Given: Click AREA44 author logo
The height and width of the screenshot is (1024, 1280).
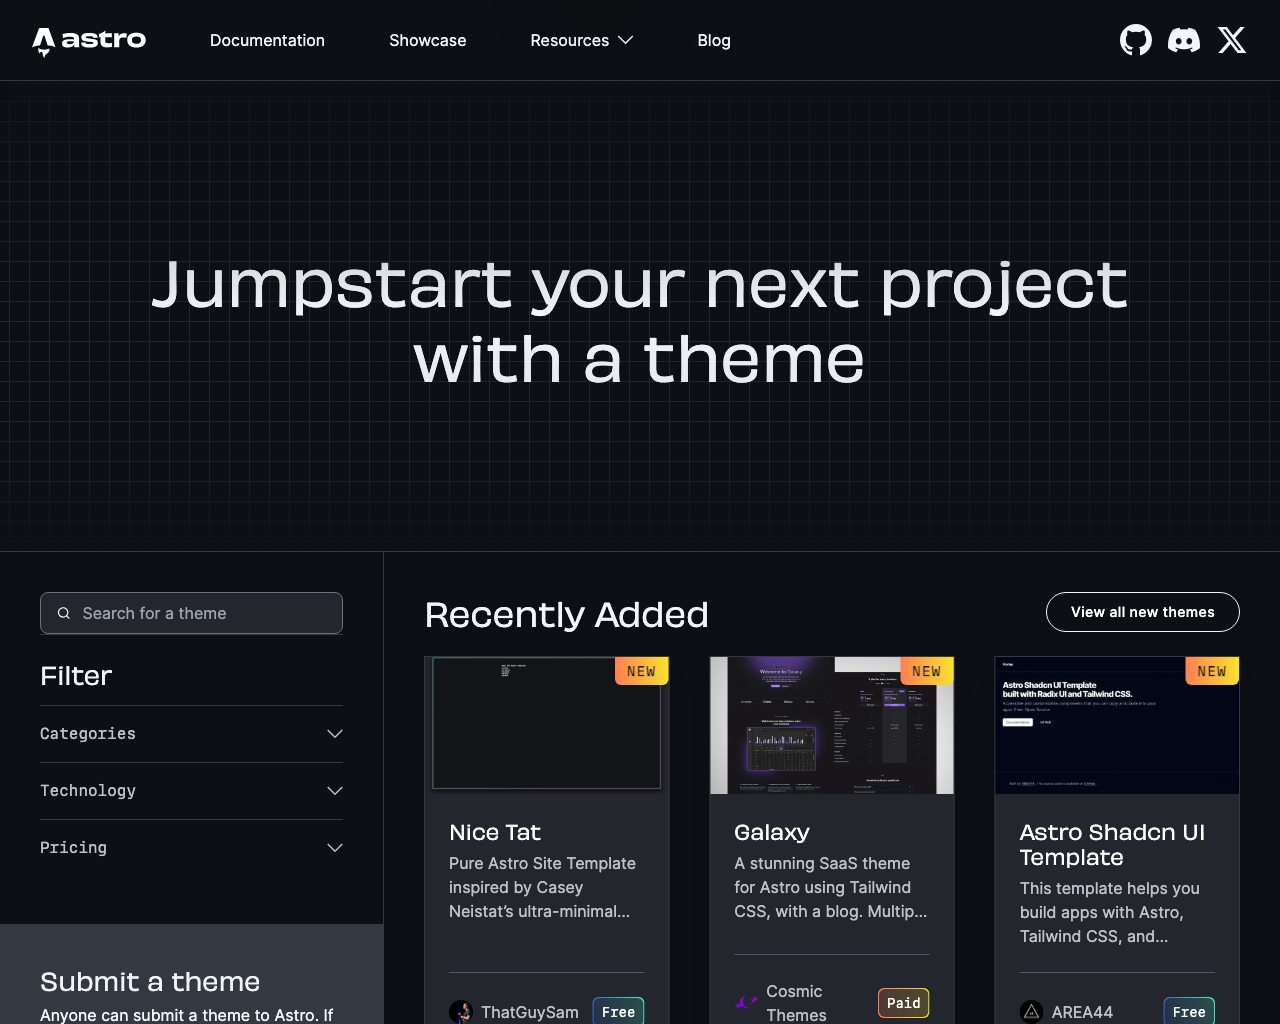Looking at the screenshot, I should tap(1032, 1012).
